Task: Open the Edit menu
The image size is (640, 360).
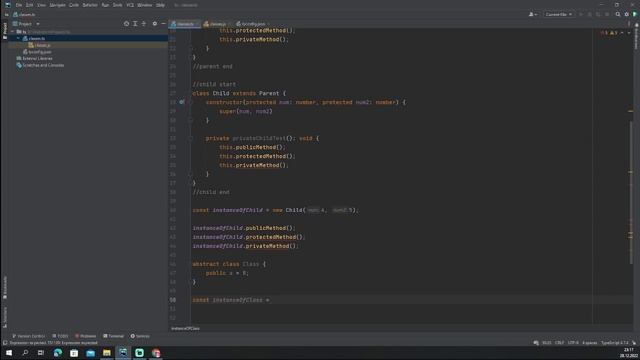Action: (29, 5)
